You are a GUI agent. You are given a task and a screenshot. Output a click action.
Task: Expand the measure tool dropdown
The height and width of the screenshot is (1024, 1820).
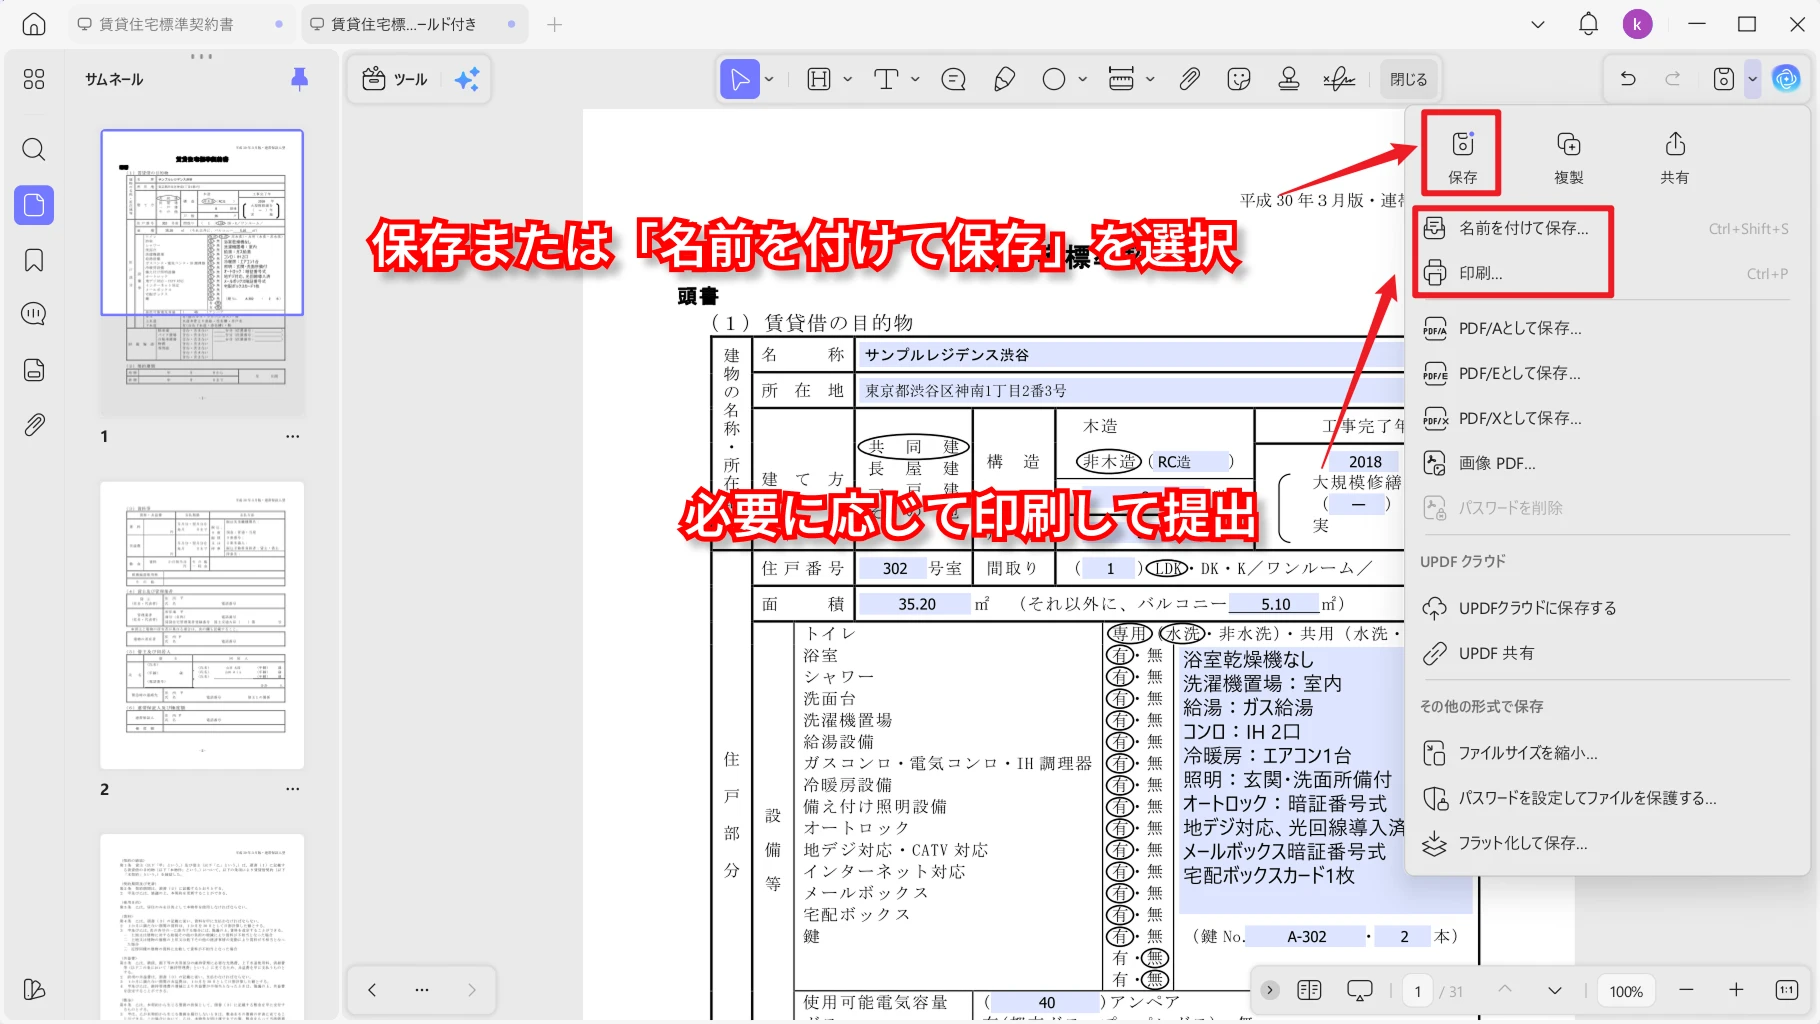(x=1150, y=79)
